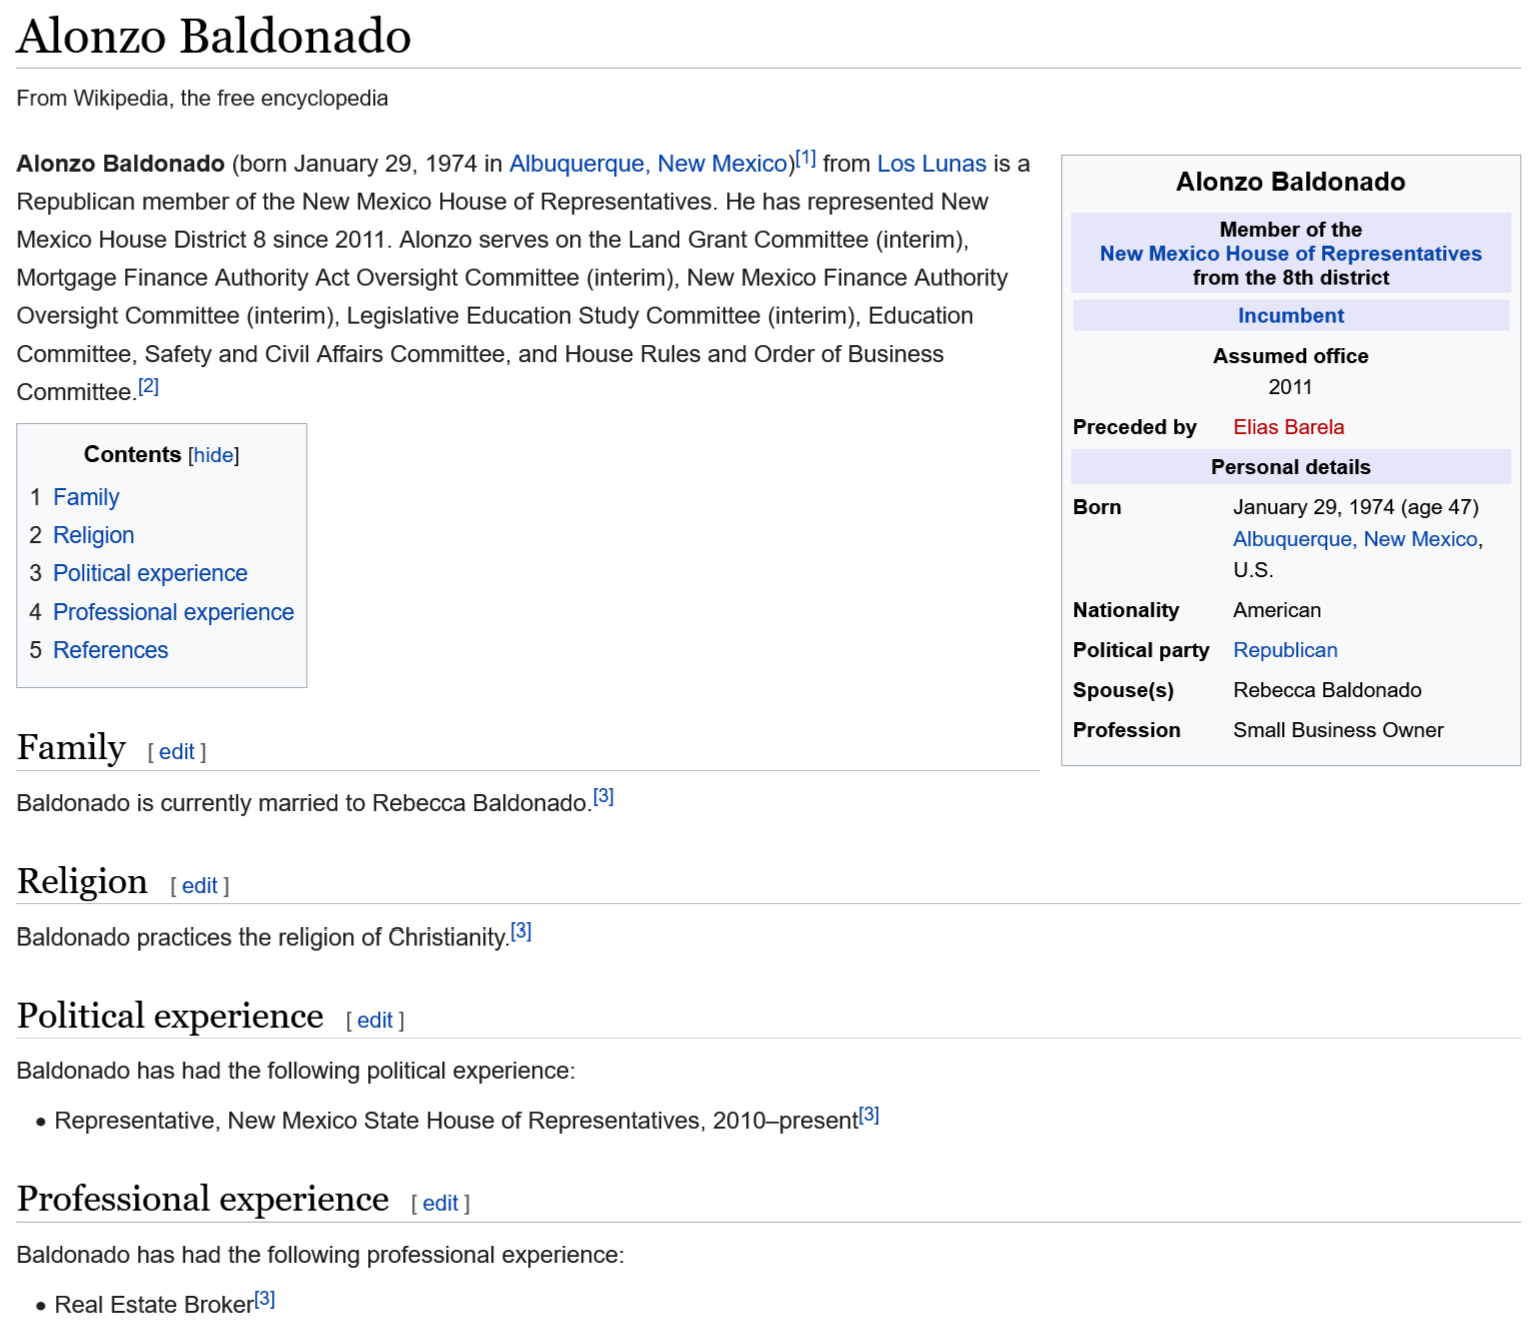Jump to Political experience in Contents
The width and height of the screenshot is (1540, 1331).
pyautogui.click(x=150, y=573)
